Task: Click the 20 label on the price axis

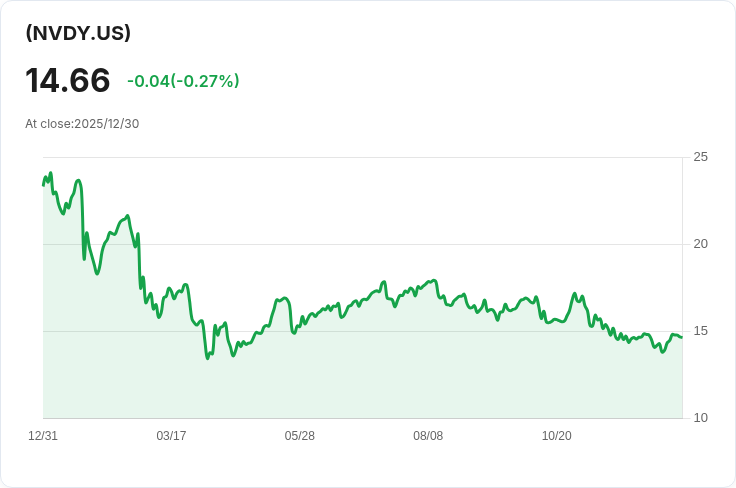Action: [701, 244]
